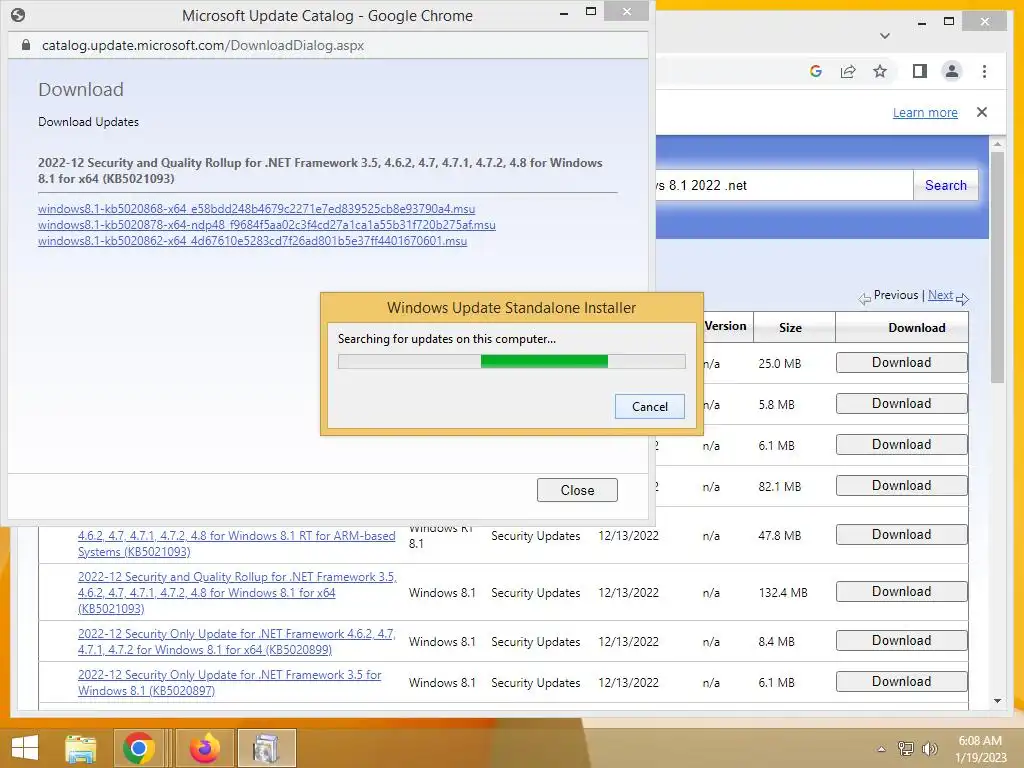Select the standalone installer taskbar icon
The image size is (1024, 768).
[x=266, y=748]
